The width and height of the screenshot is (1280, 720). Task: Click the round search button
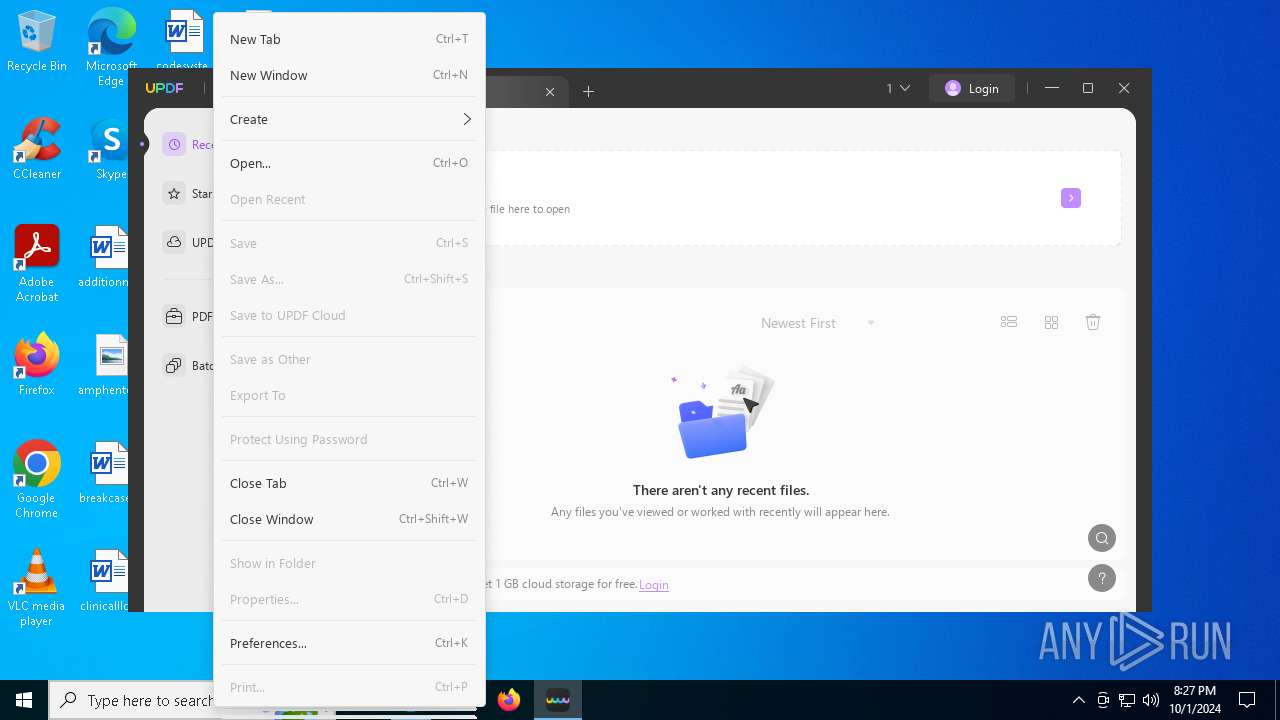coord(1102,538)
